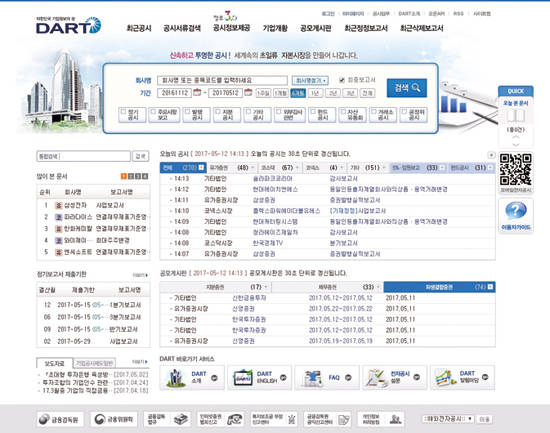
Task: Check the 주요사항보고 checkbox
Action: point(153,112)
